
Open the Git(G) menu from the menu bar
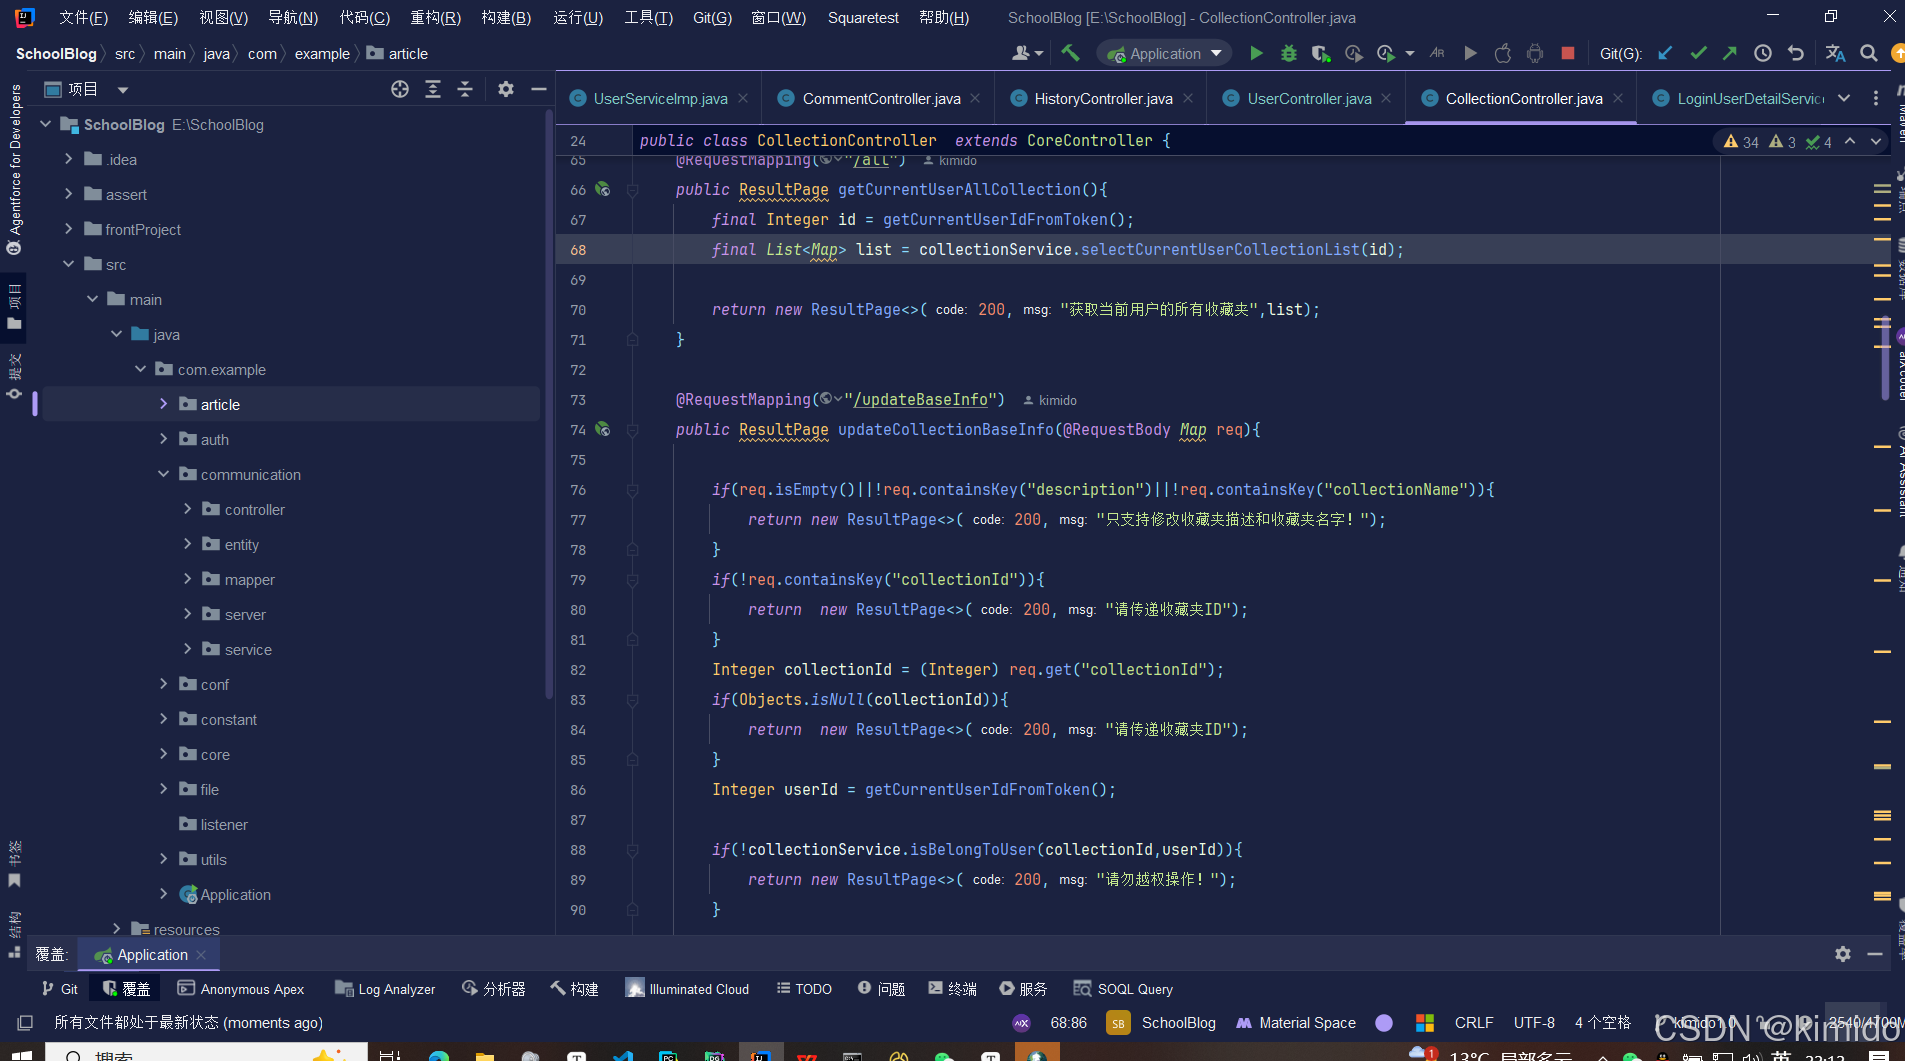pos(712,17)
